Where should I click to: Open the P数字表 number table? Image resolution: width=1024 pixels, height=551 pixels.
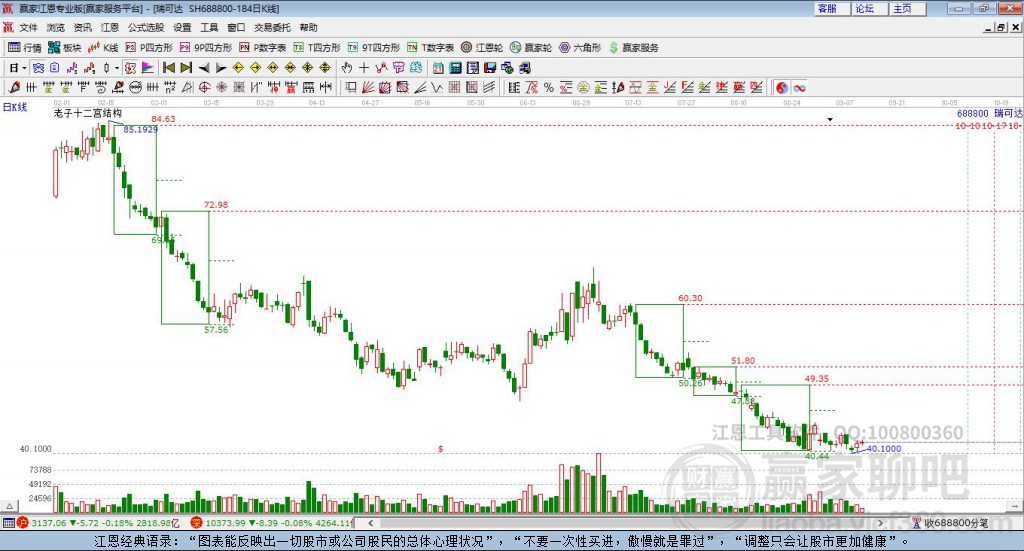click(263, 48)
